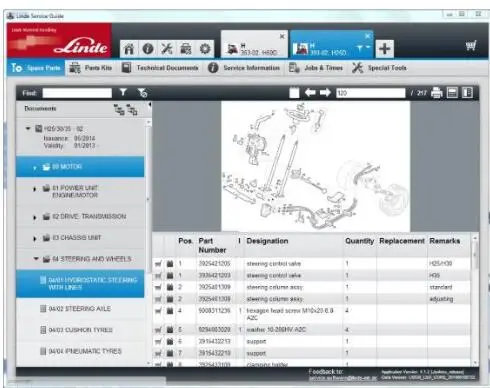Print the current page
The image size is (490, 388).
click(436, 93)
